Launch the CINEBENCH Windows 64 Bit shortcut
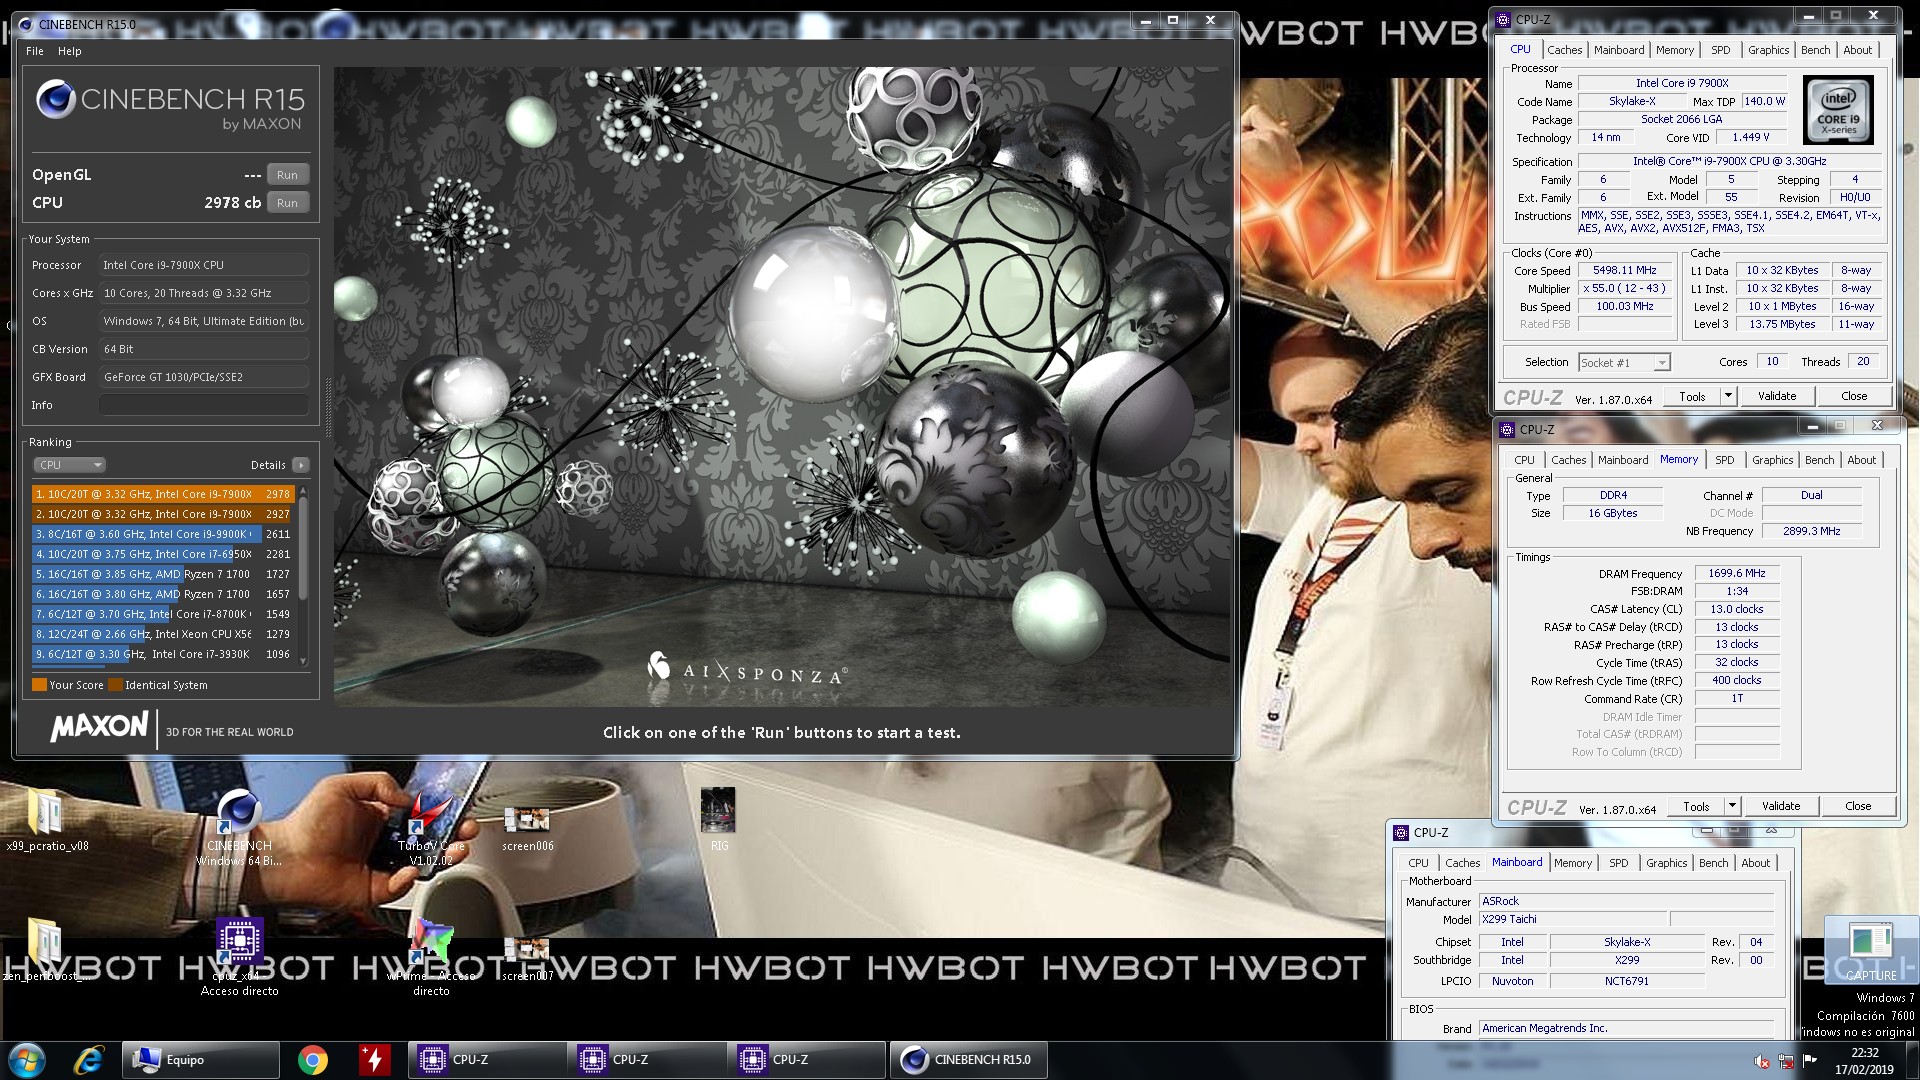 [239, 825]
